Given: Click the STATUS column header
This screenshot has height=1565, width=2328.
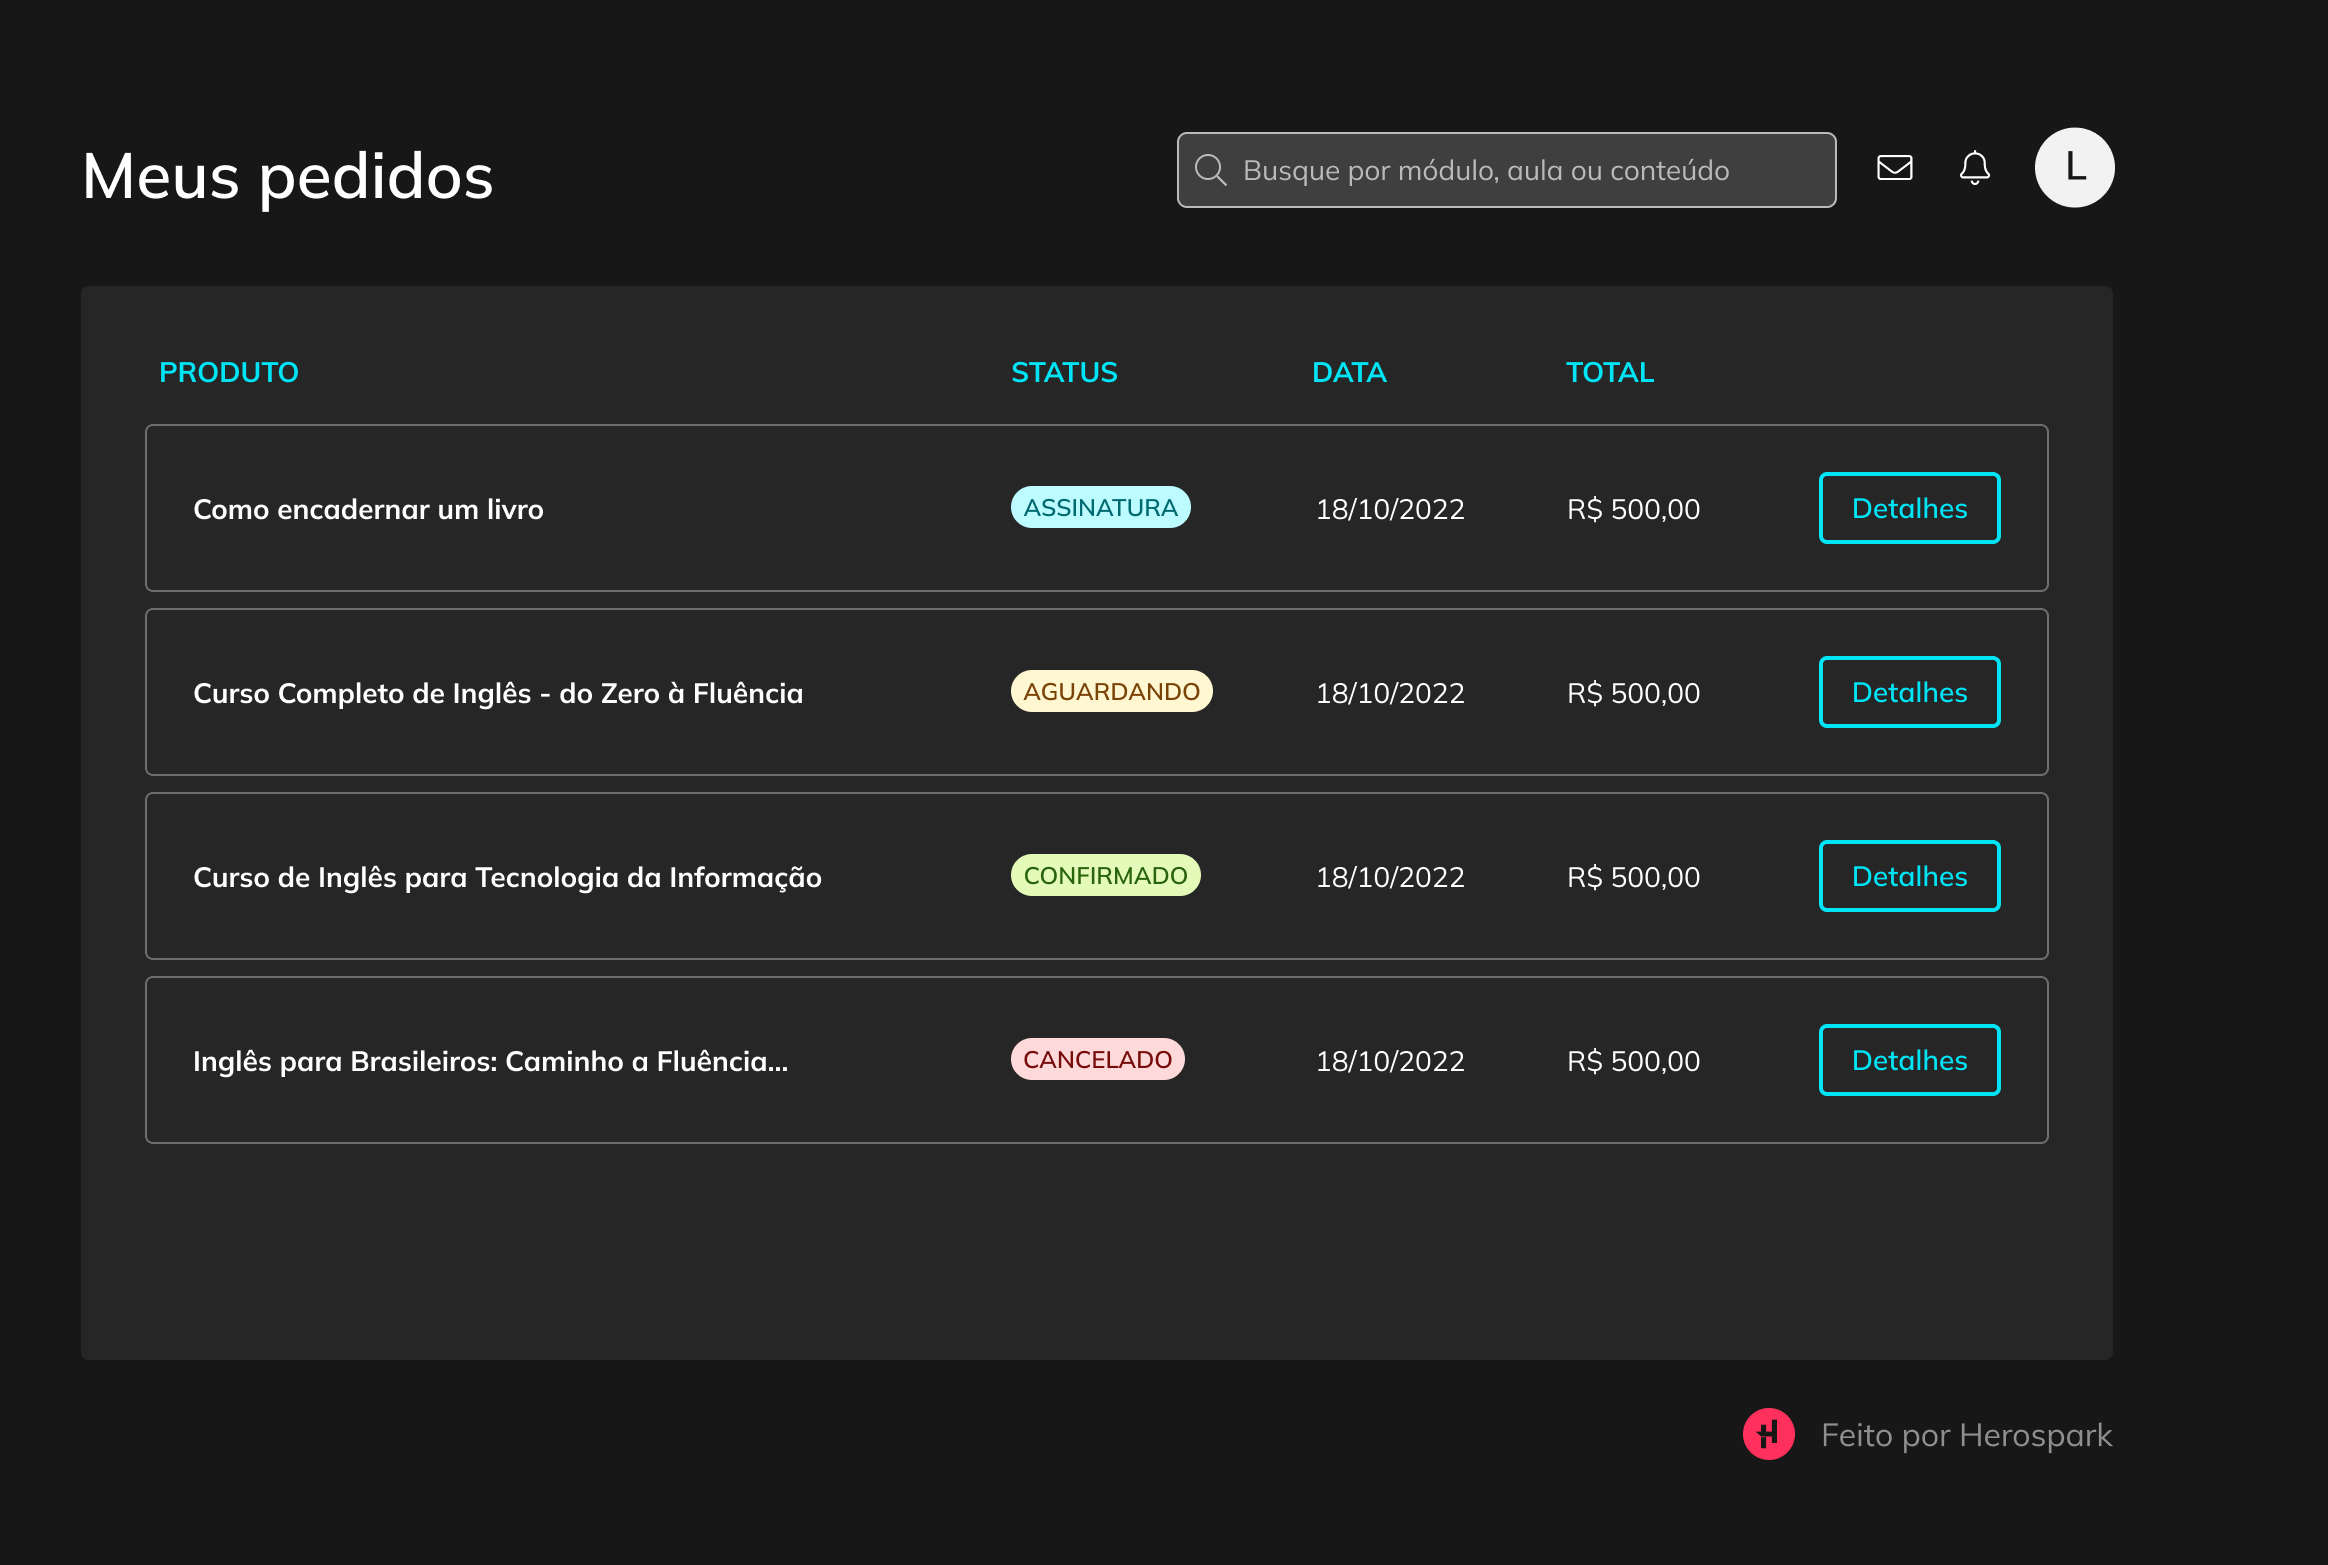Looking at the screenshot, I should [x=1064, y=372].
